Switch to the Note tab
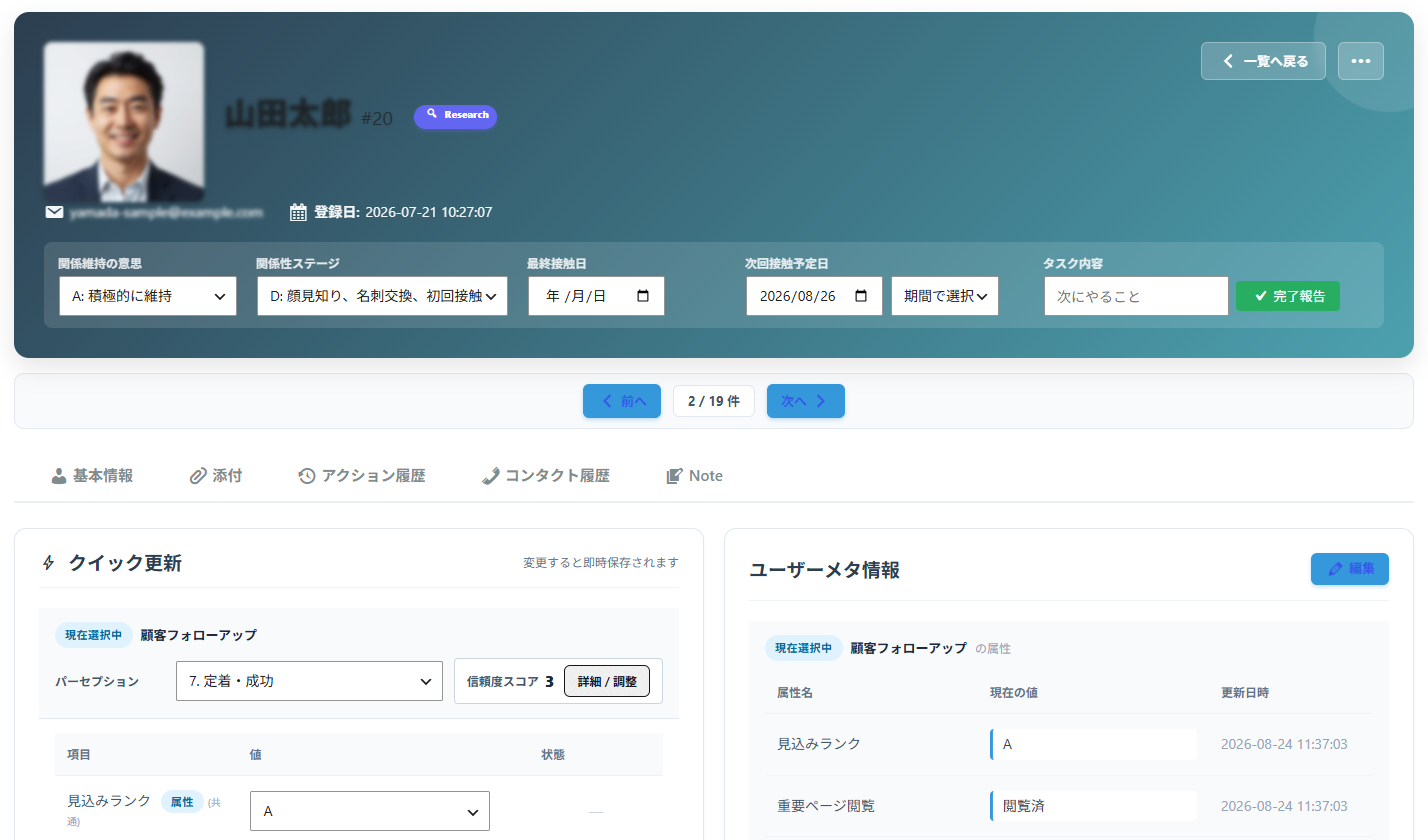This screenshot has height=840, width=1428. click(694, 476)
